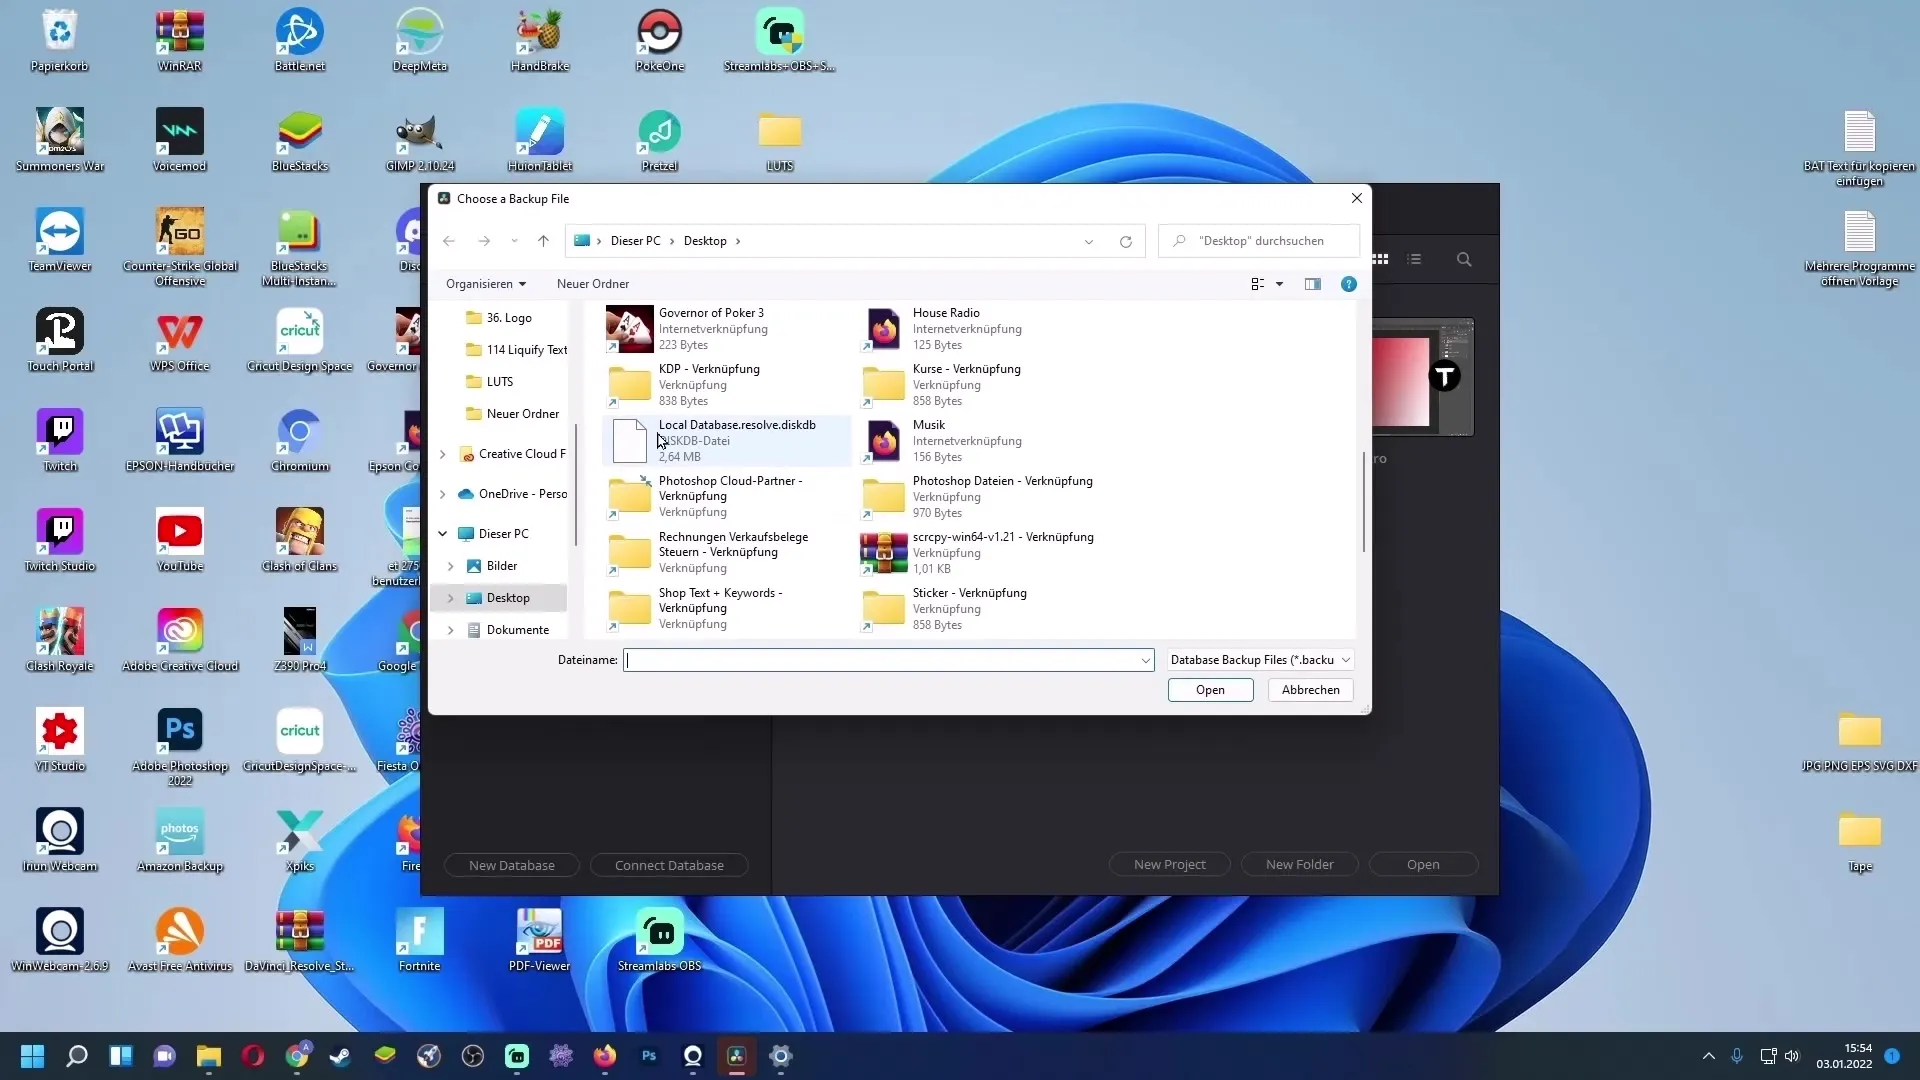Expand the address bar history dropdown
This screenshot has height=1080, width=1920.
(1089, 241)
